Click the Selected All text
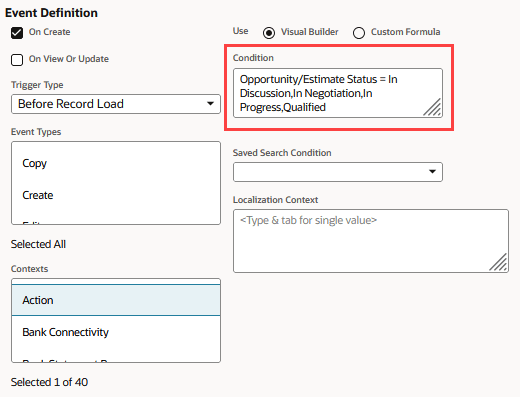Screen dimensions: 520x397 [x=38, y=244]
